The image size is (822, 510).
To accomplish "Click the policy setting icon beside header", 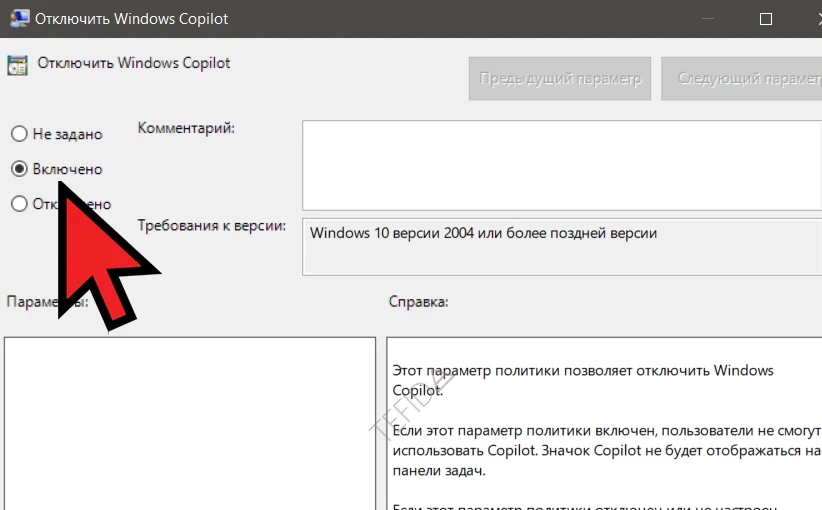I will 17,66.
